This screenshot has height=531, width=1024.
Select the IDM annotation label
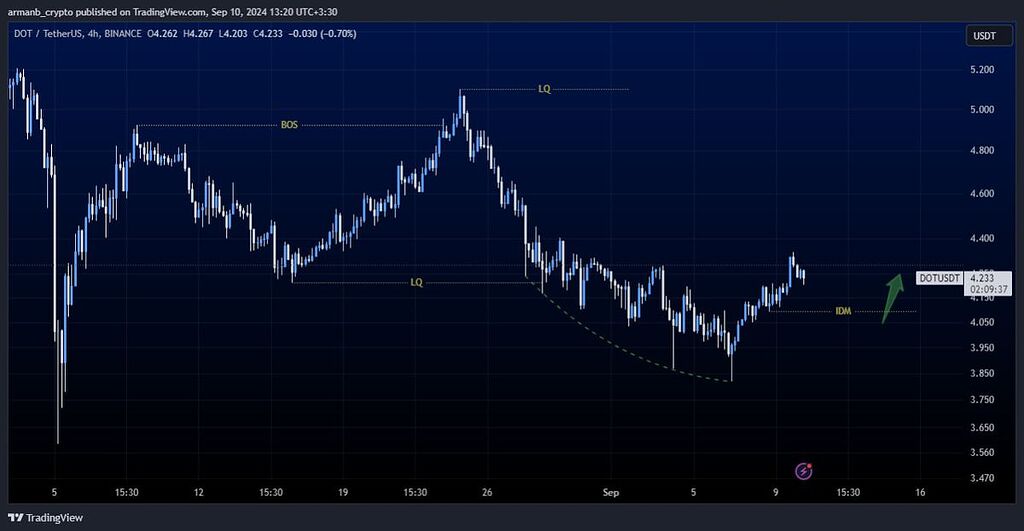pyautogui.click(x=842, y=312)
